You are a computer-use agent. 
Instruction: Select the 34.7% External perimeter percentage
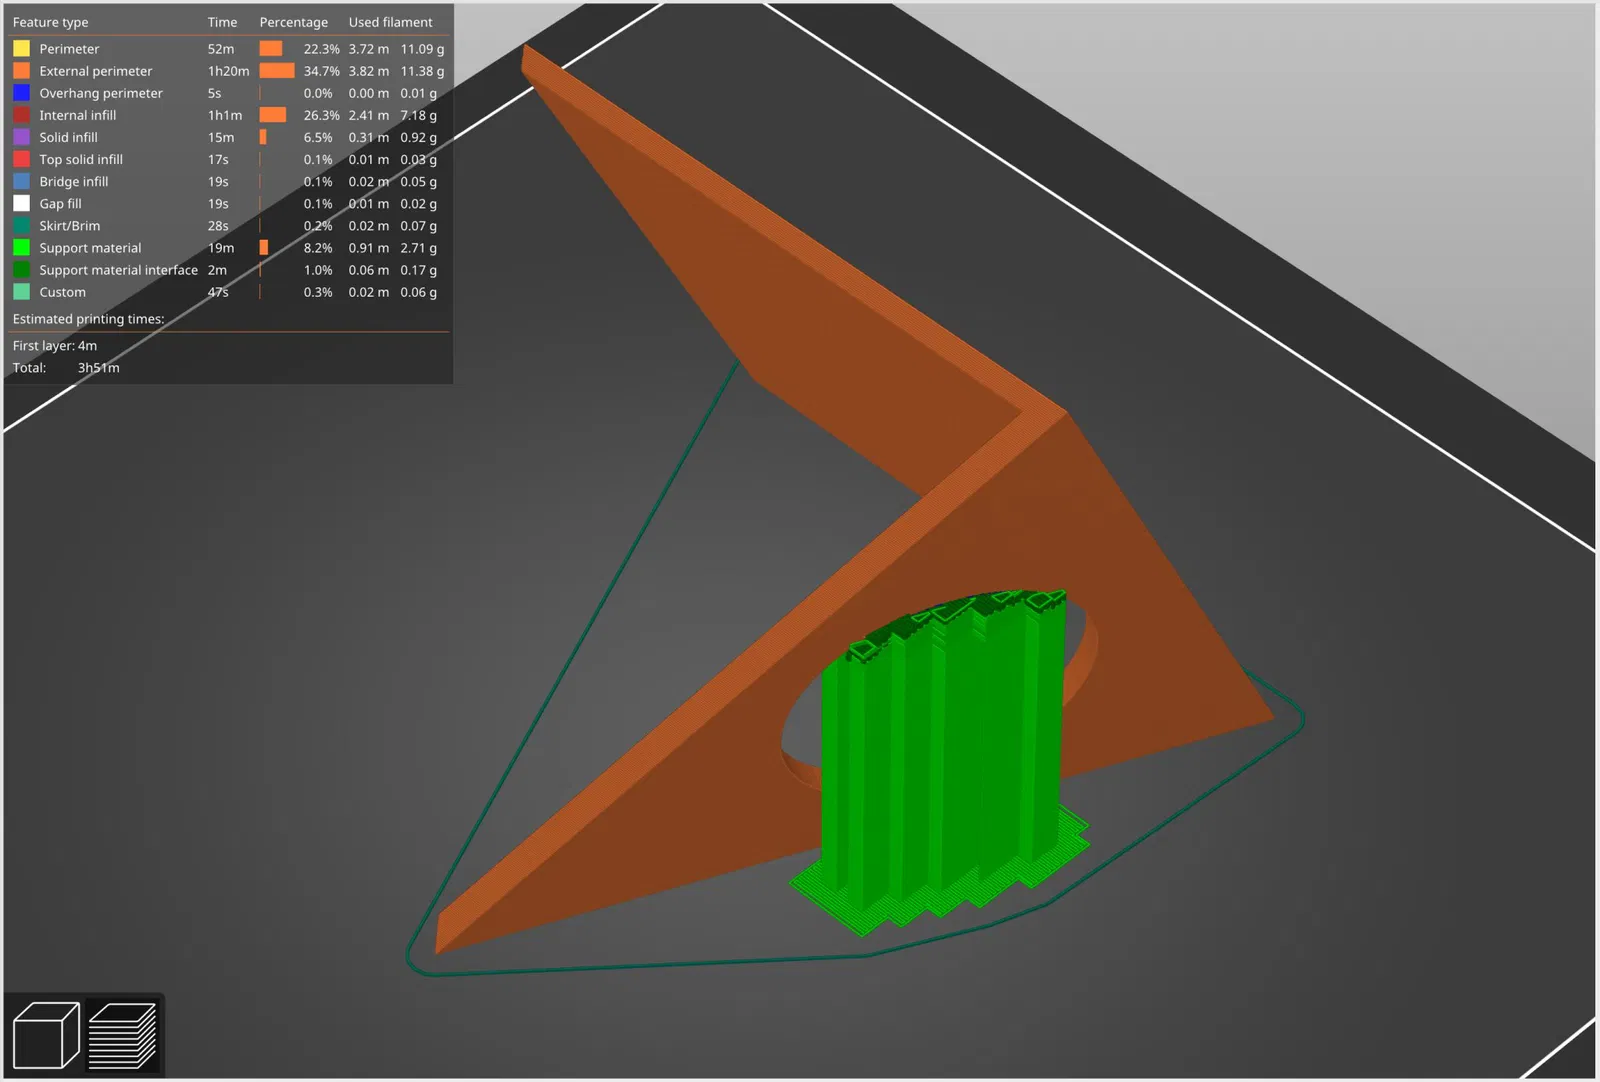click(x=322, y=71)
